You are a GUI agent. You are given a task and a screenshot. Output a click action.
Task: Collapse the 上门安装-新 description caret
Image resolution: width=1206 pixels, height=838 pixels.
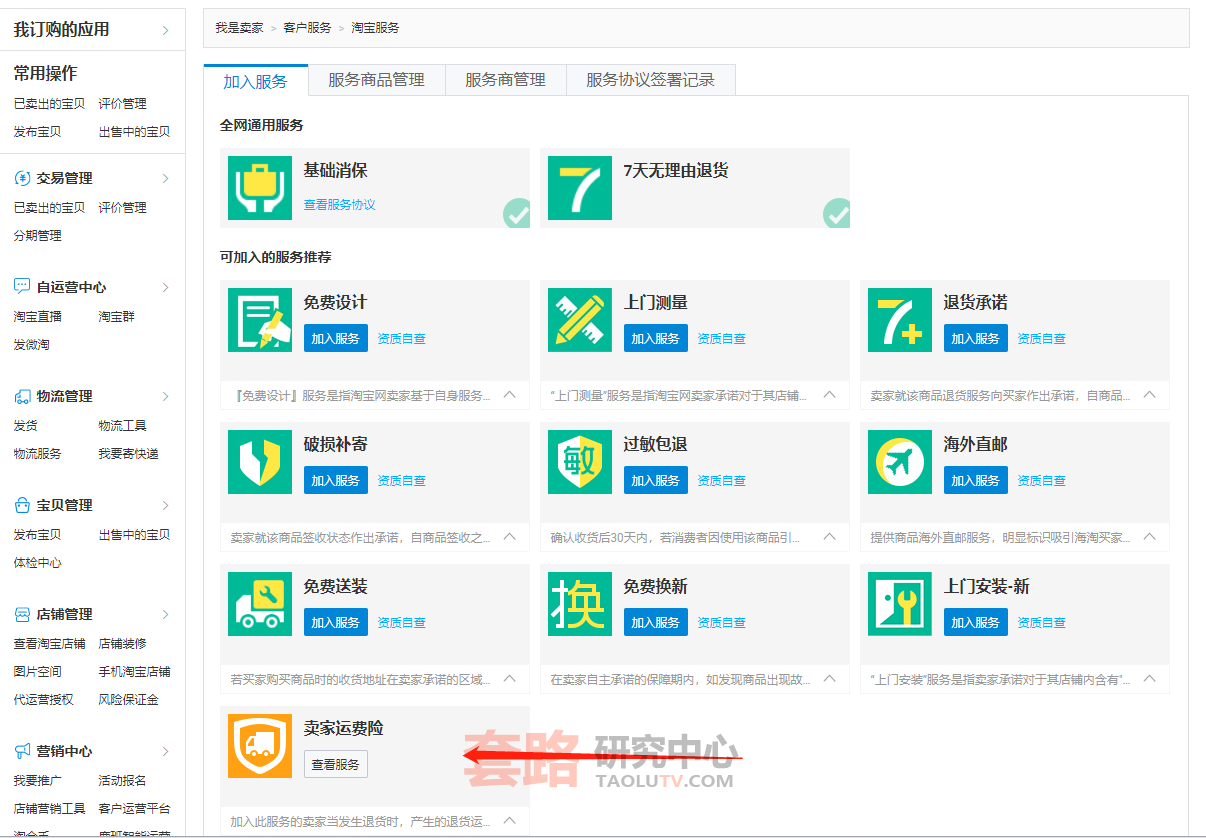click(x=1150, y=679)
